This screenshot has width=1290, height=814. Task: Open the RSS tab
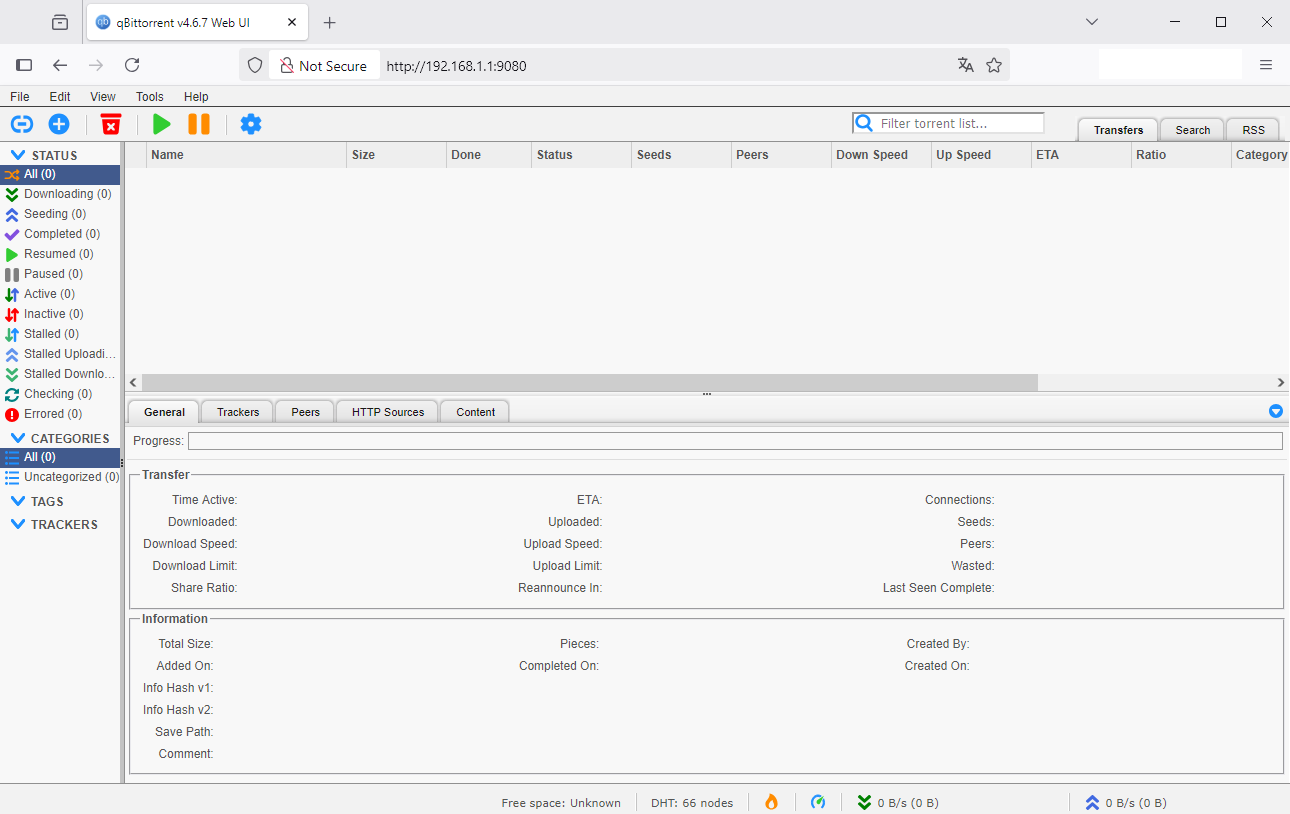click(1253, 130)
